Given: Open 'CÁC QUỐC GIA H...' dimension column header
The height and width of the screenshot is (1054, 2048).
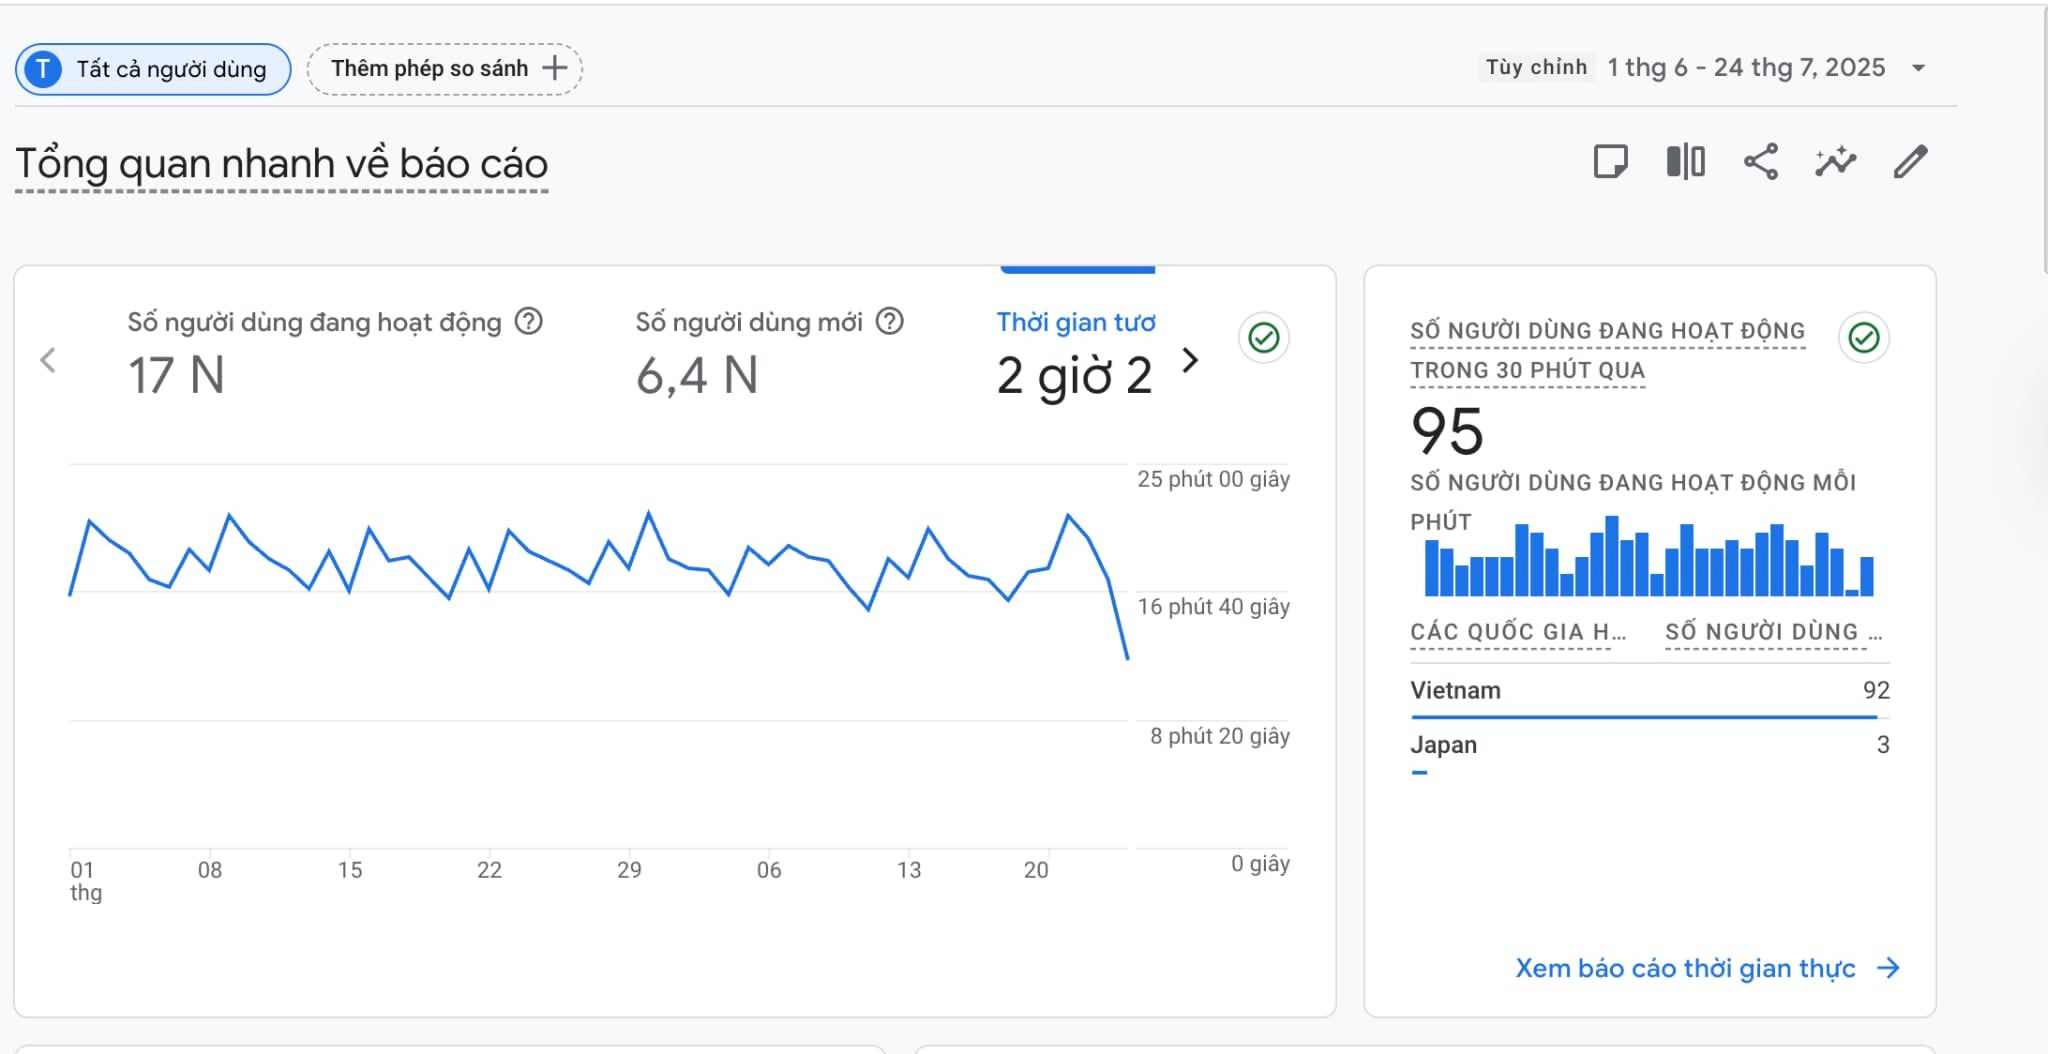Looking at the screenshot, I should 1517,632.
